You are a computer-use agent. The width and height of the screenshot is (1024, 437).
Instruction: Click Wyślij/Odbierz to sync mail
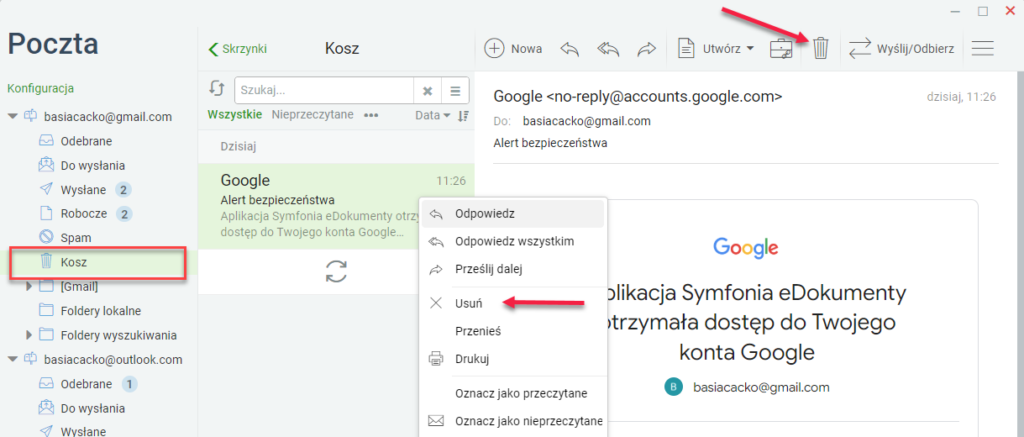(x=901, y=48)
